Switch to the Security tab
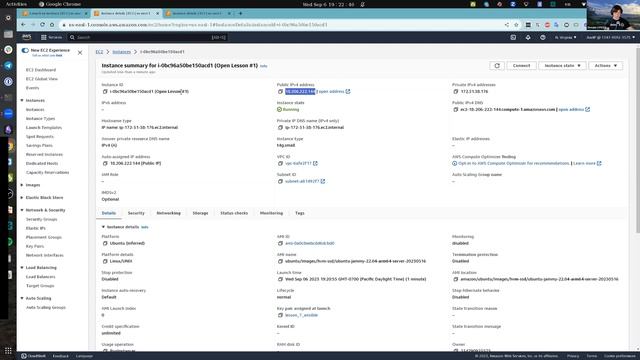 [136, 213]
